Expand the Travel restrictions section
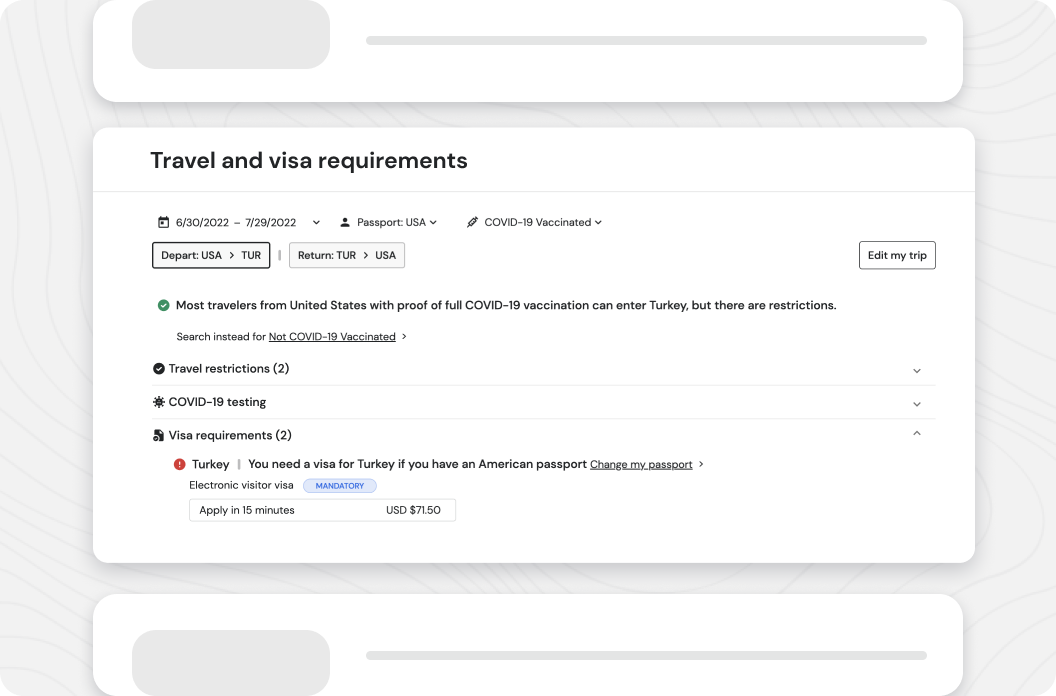 click(916, 370)
